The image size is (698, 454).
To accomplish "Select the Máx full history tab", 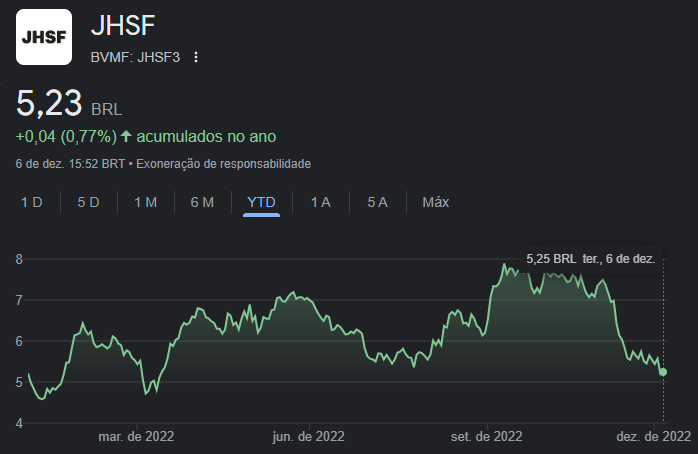I will (435, 202).
